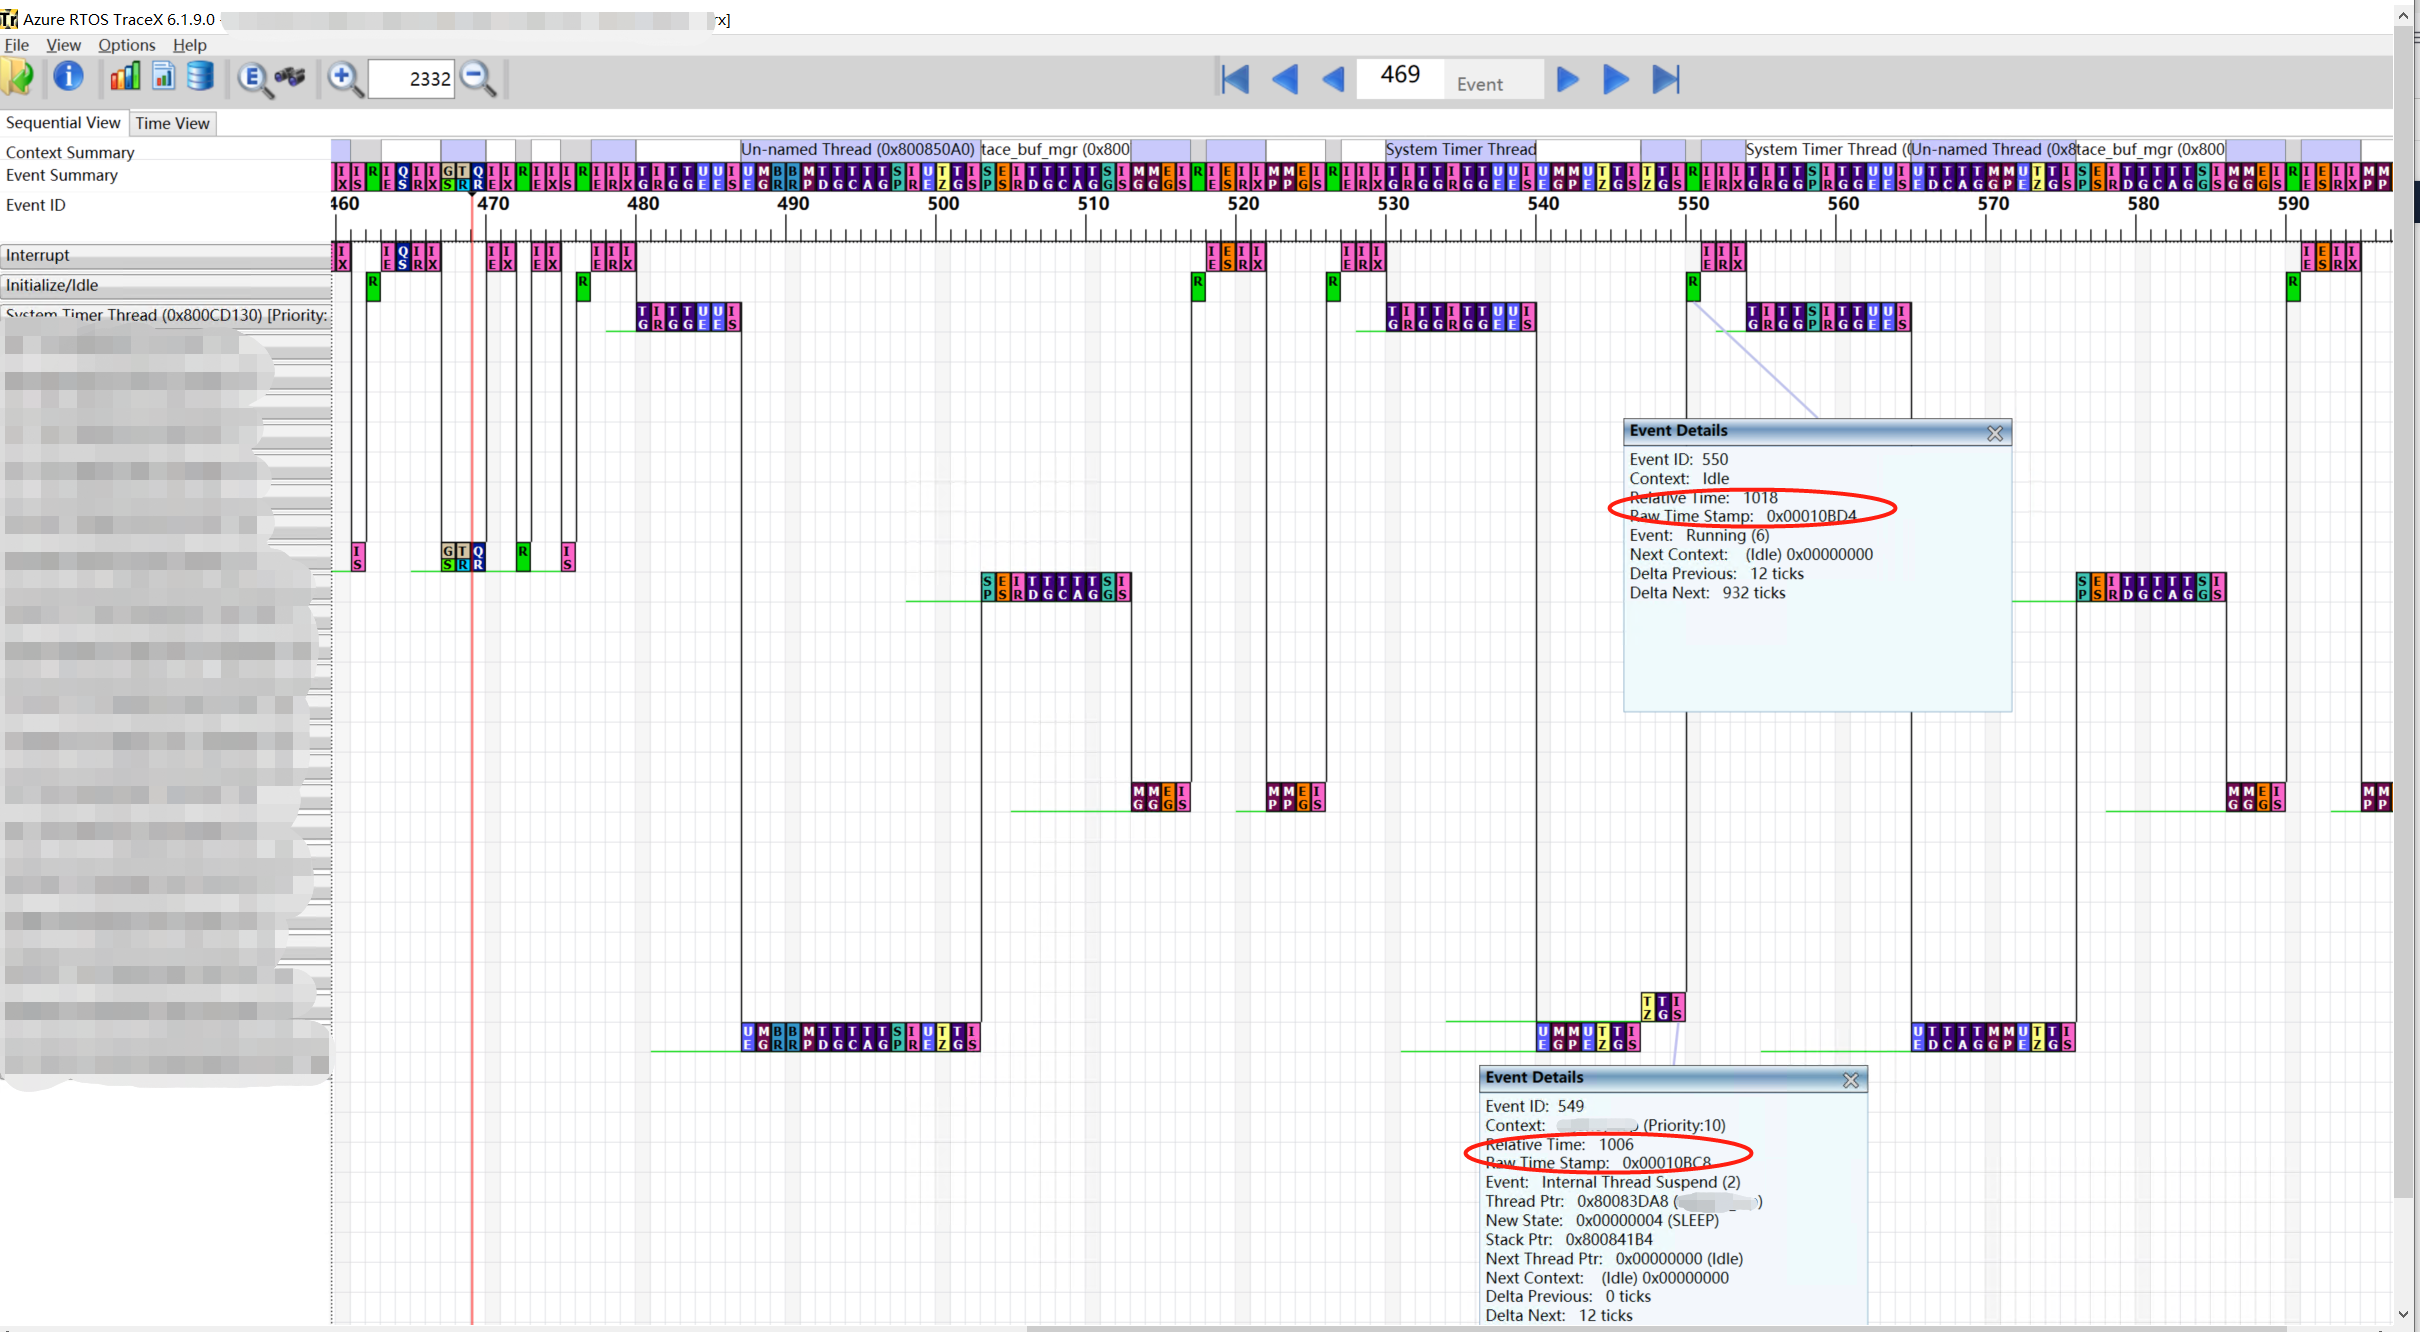Click the document report chart icon
2420x1332 pixels.
(x=163, y=77)
